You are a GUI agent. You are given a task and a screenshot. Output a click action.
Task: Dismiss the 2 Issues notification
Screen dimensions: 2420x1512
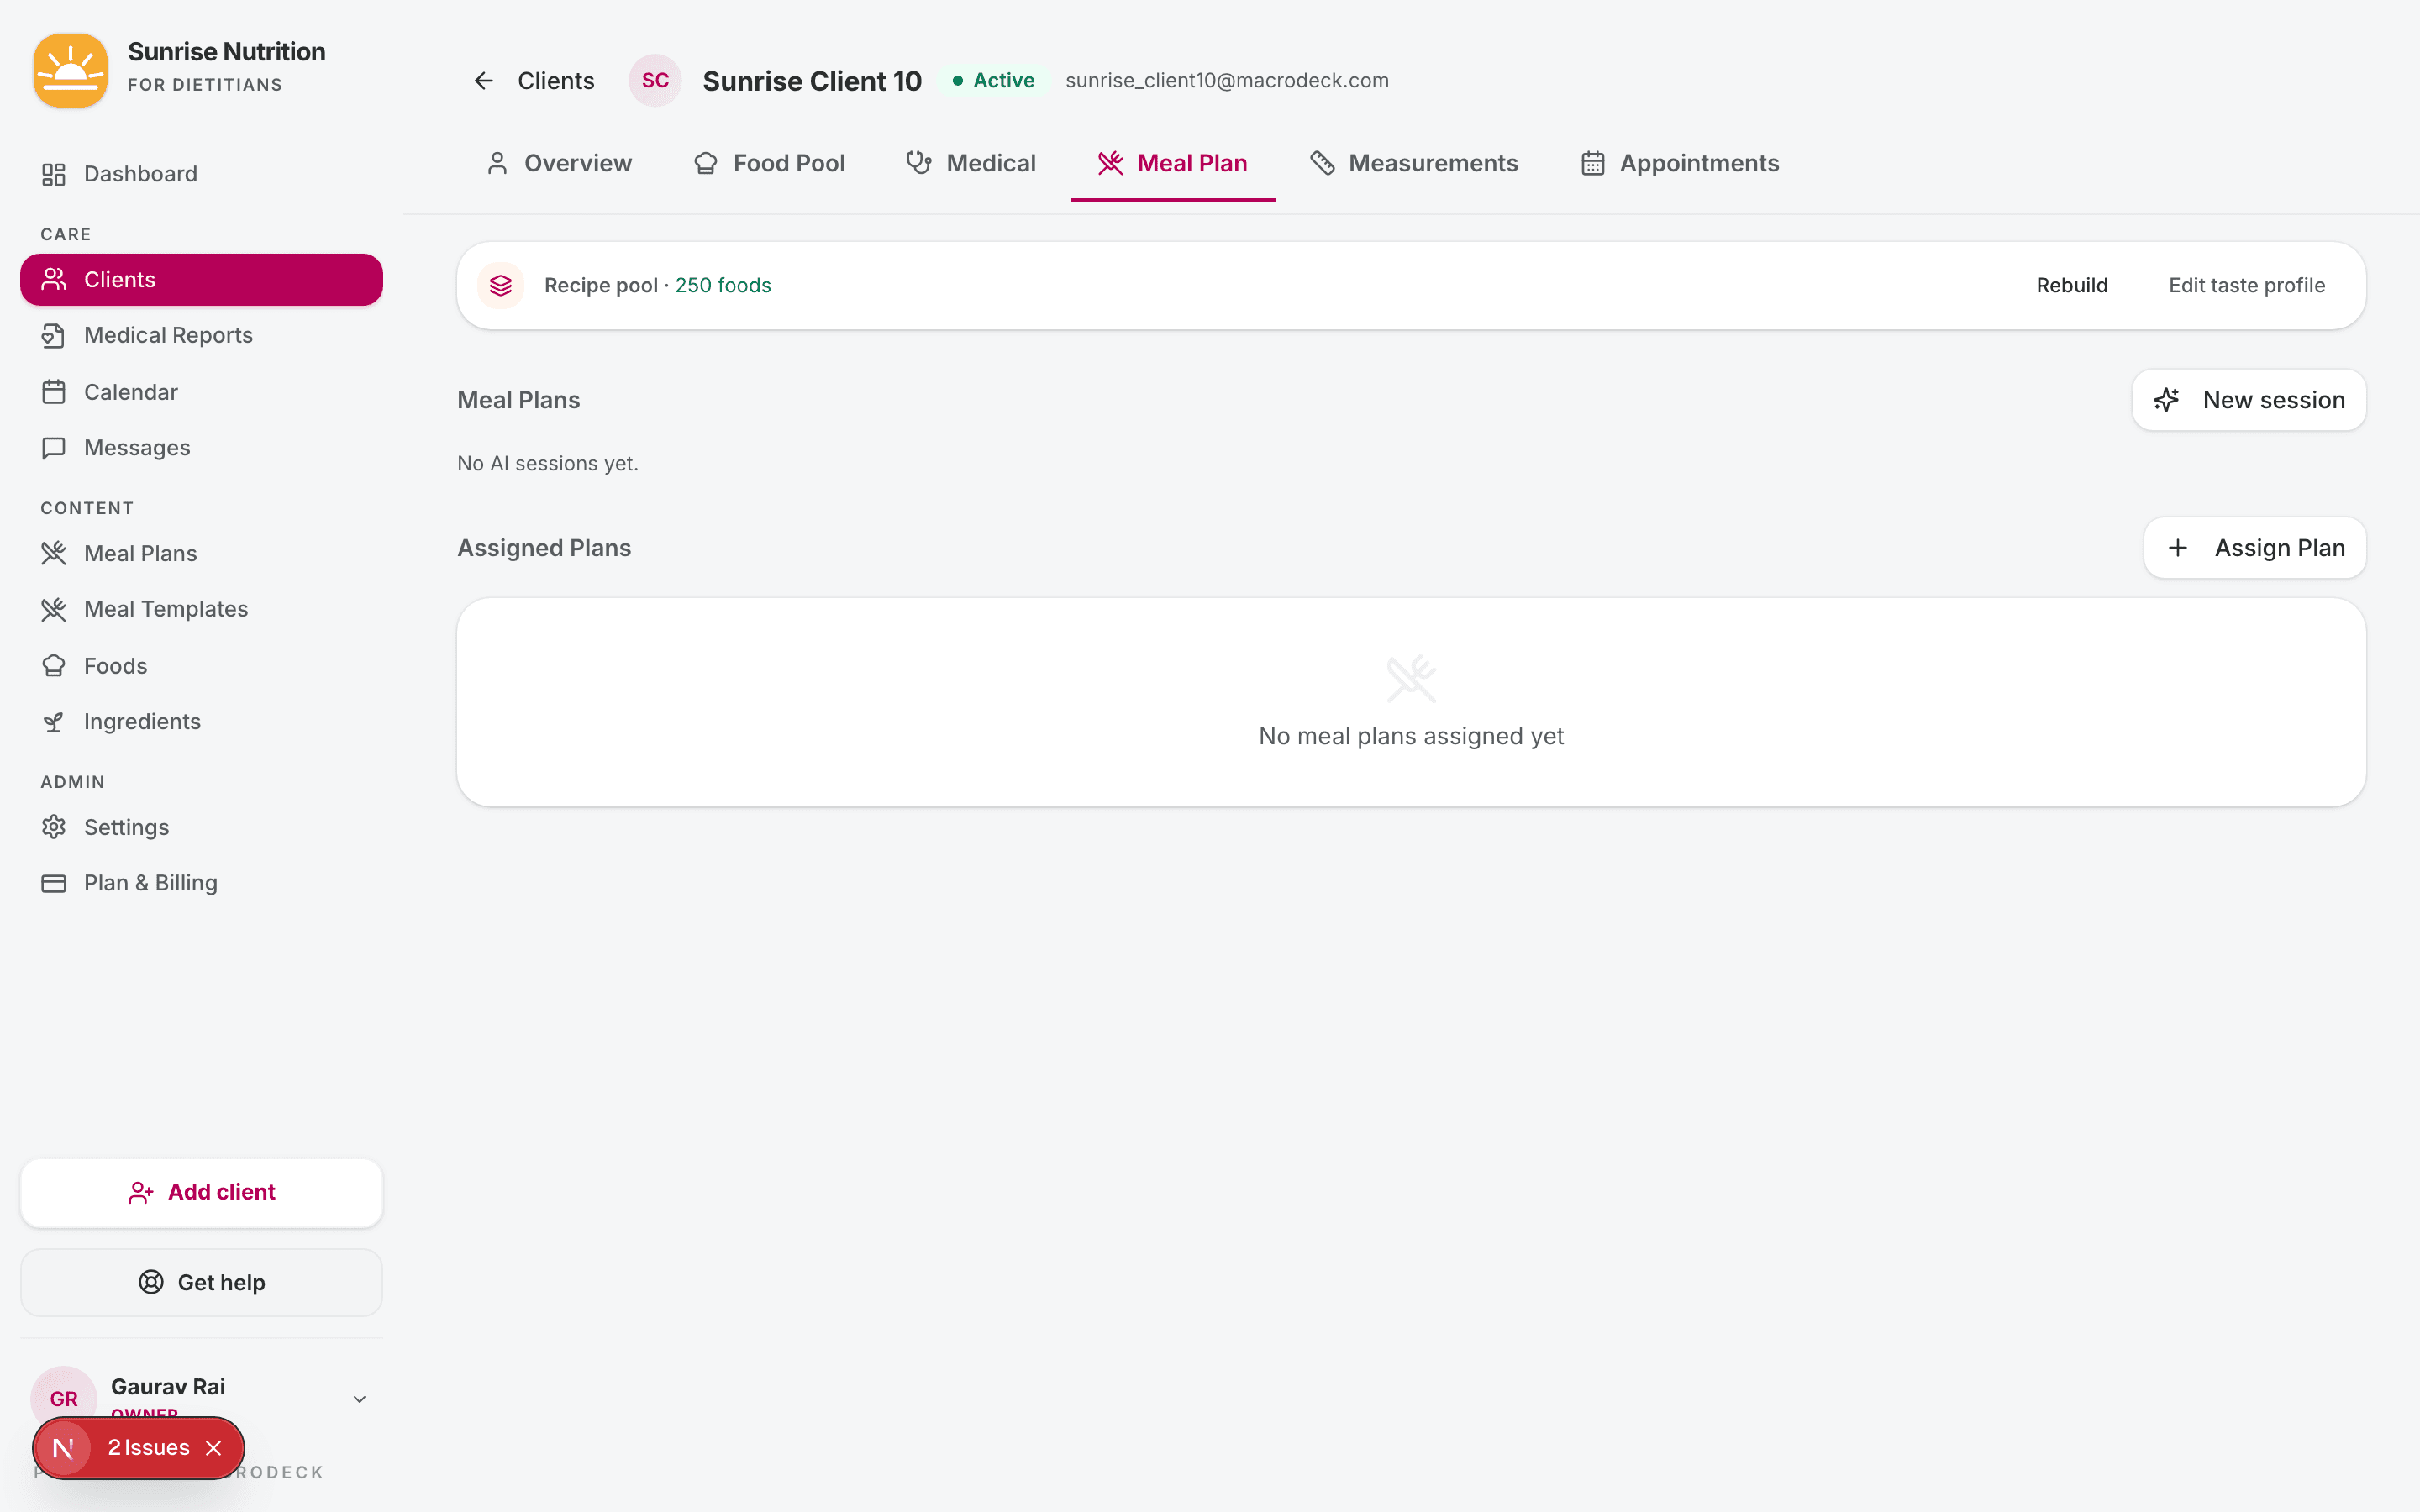click(x=214, y=1447)
